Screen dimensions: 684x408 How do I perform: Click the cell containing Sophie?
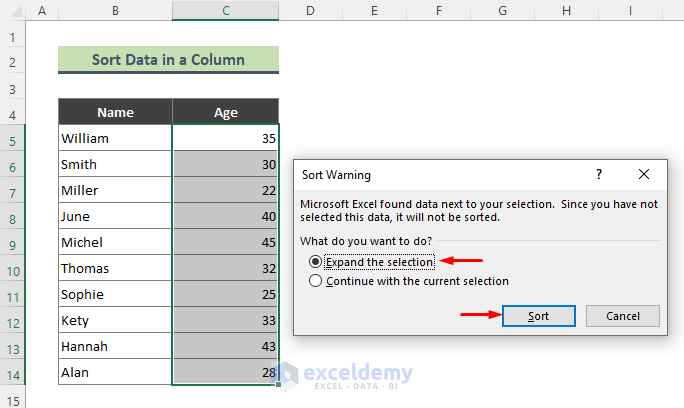(x=115, y=294)
